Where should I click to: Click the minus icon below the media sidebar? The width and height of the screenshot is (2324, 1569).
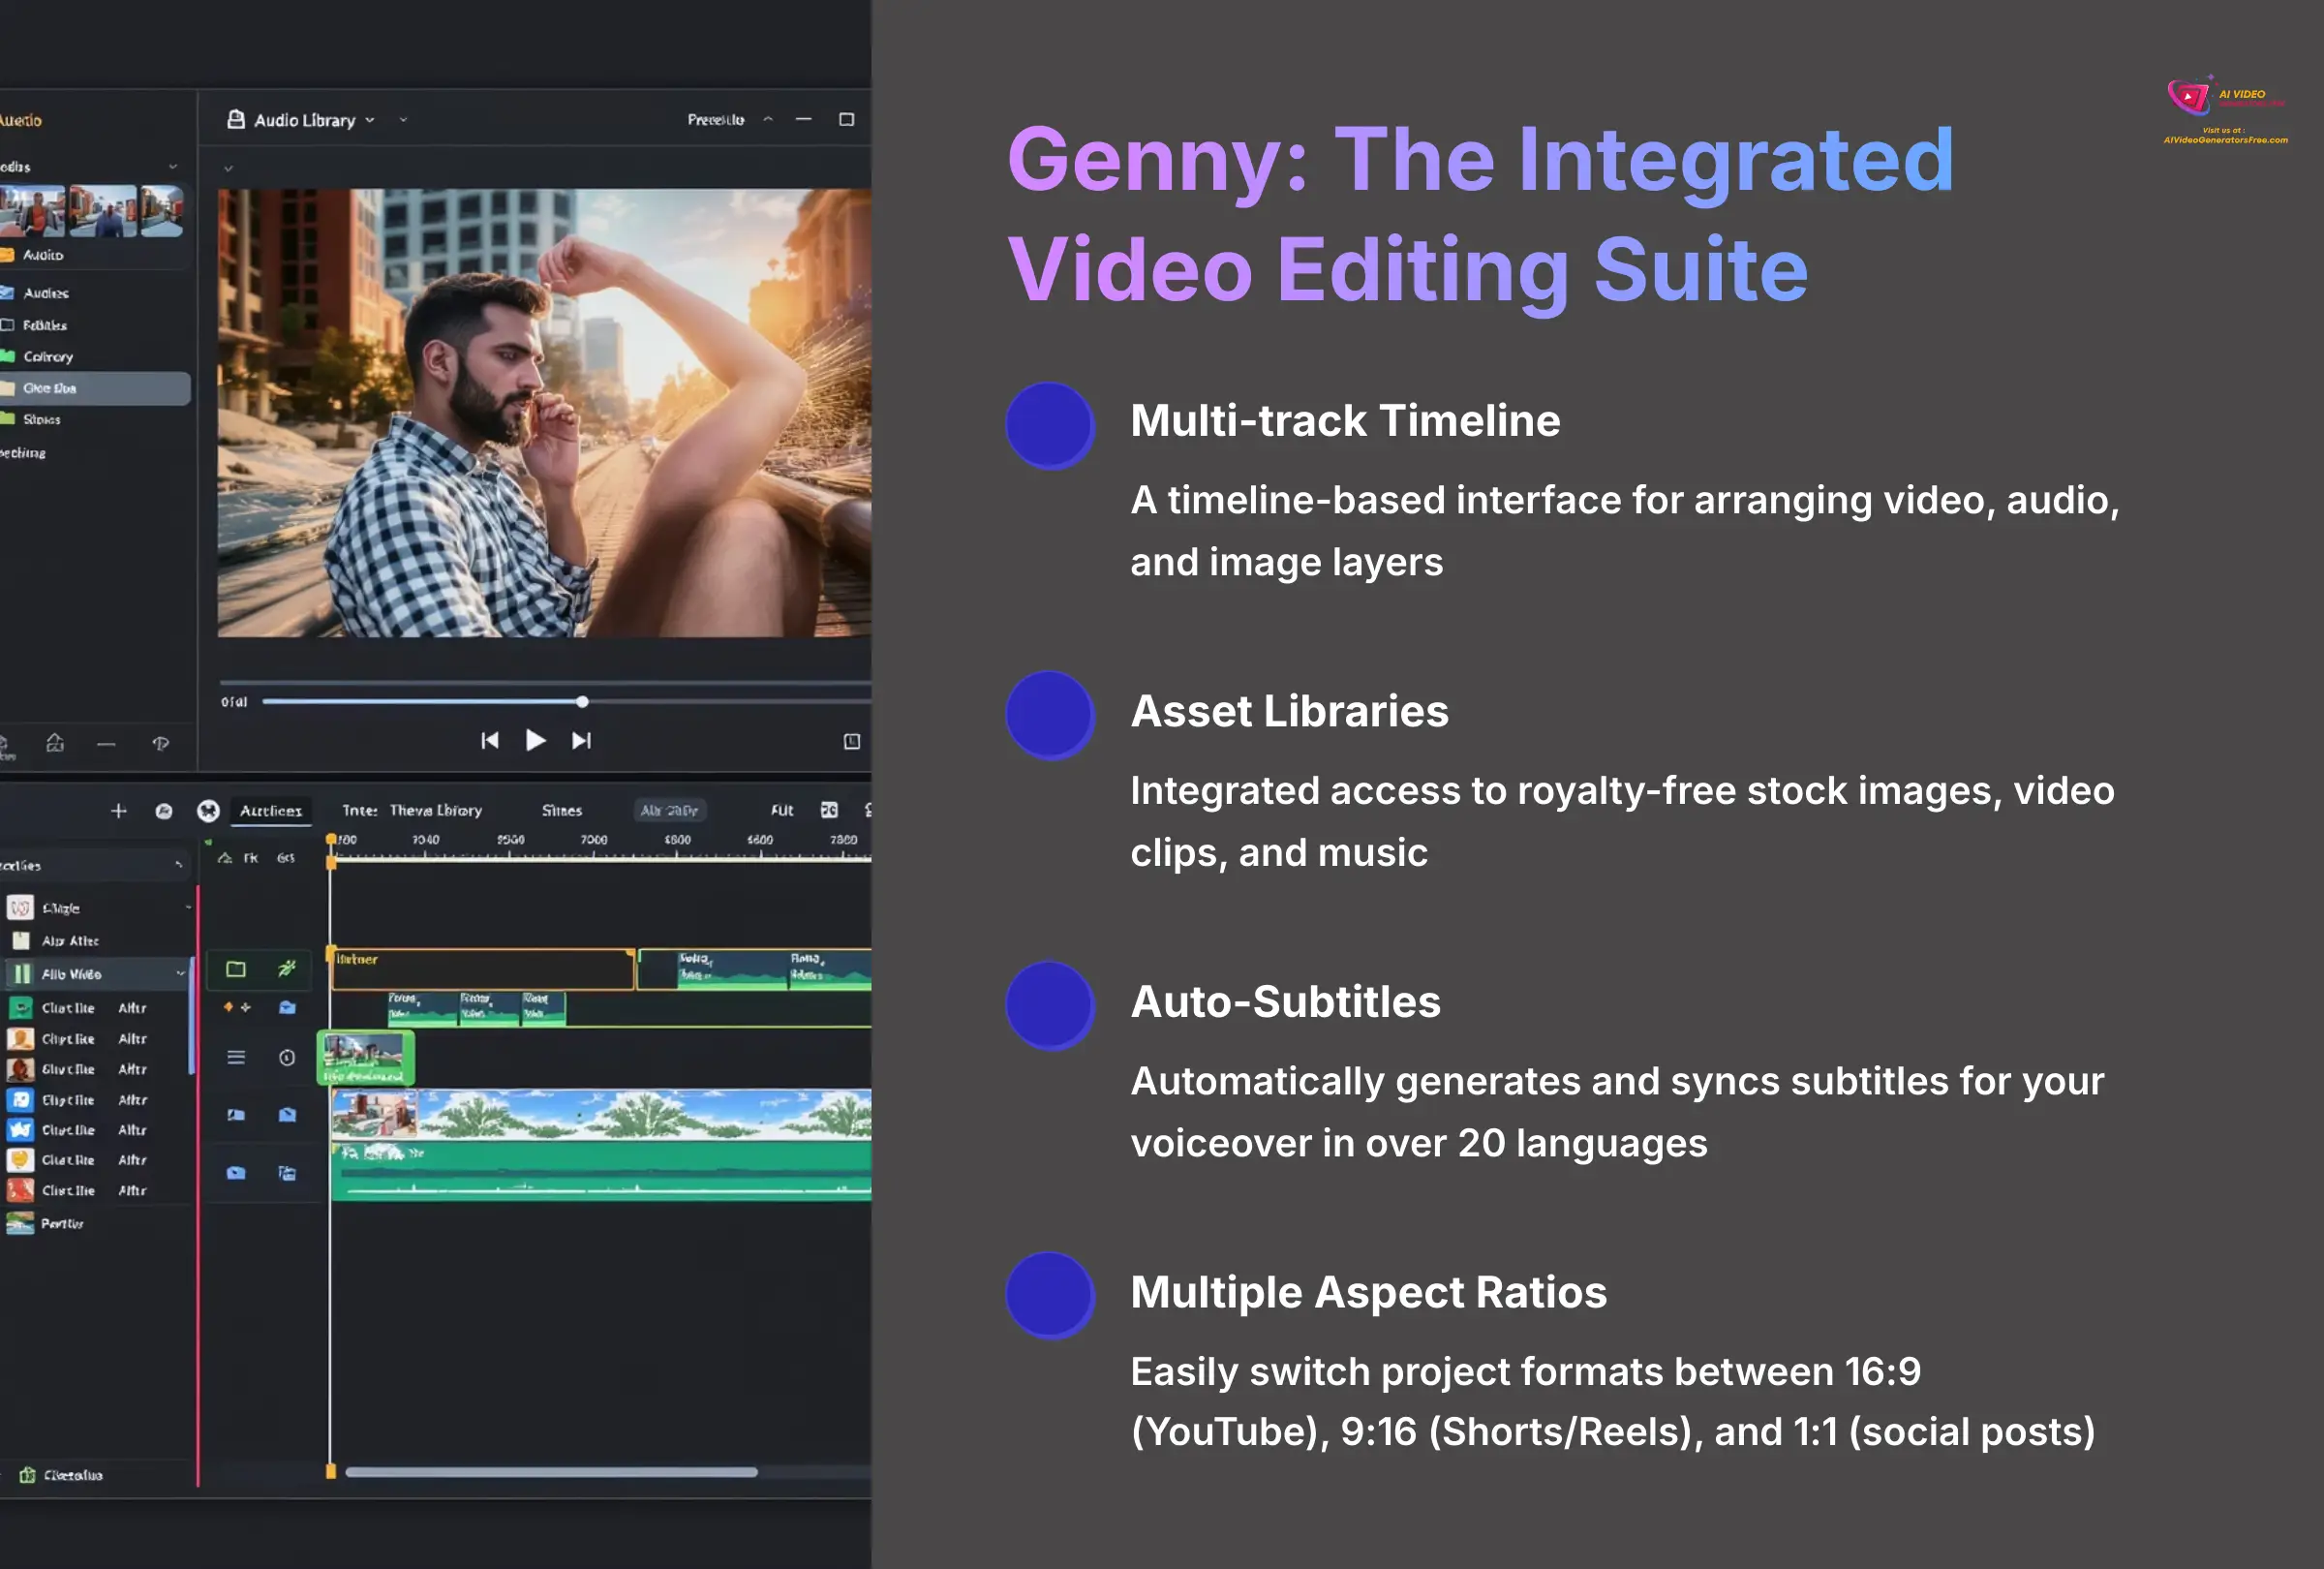tap(107, 744)
